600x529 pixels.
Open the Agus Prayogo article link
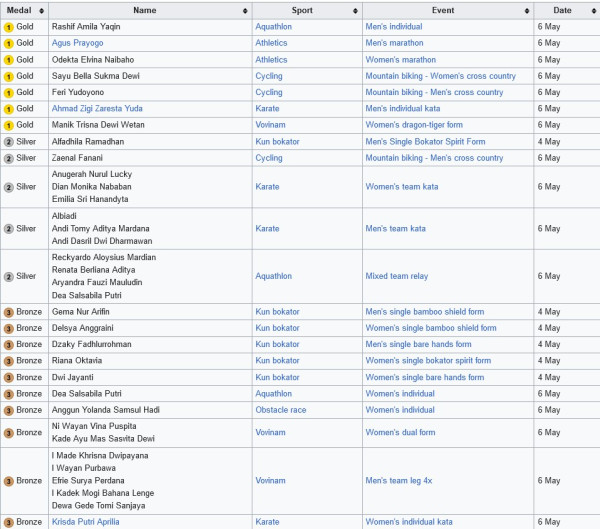[77, 43]
